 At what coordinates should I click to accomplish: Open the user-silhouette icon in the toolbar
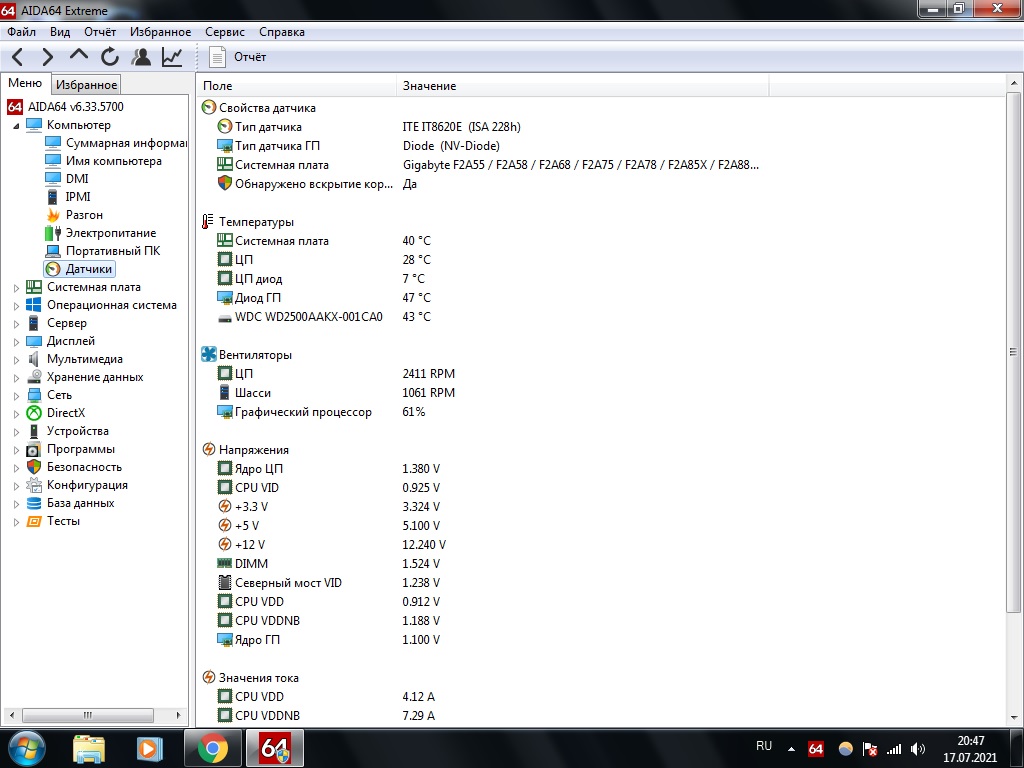pyautogui.click(x=140, y=57)
